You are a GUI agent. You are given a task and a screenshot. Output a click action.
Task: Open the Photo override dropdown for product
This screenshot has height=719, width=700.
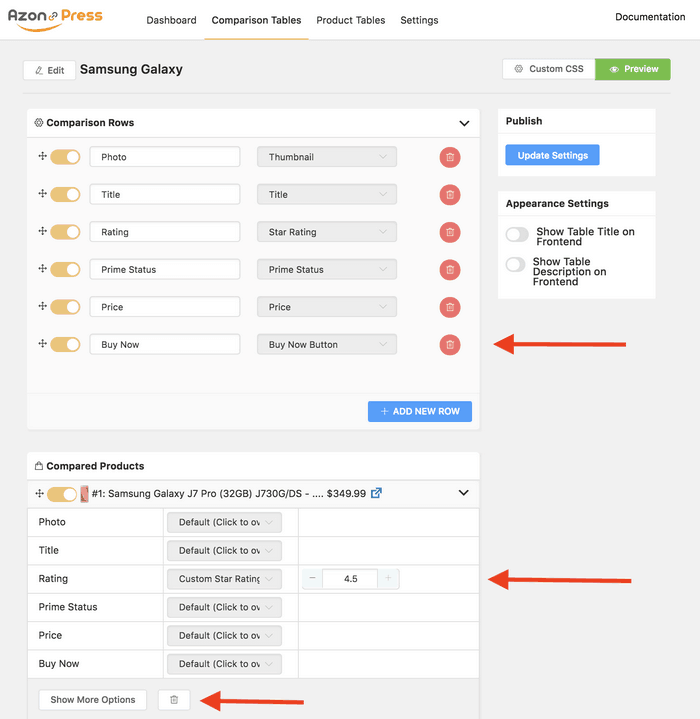(x=224, y=522)
